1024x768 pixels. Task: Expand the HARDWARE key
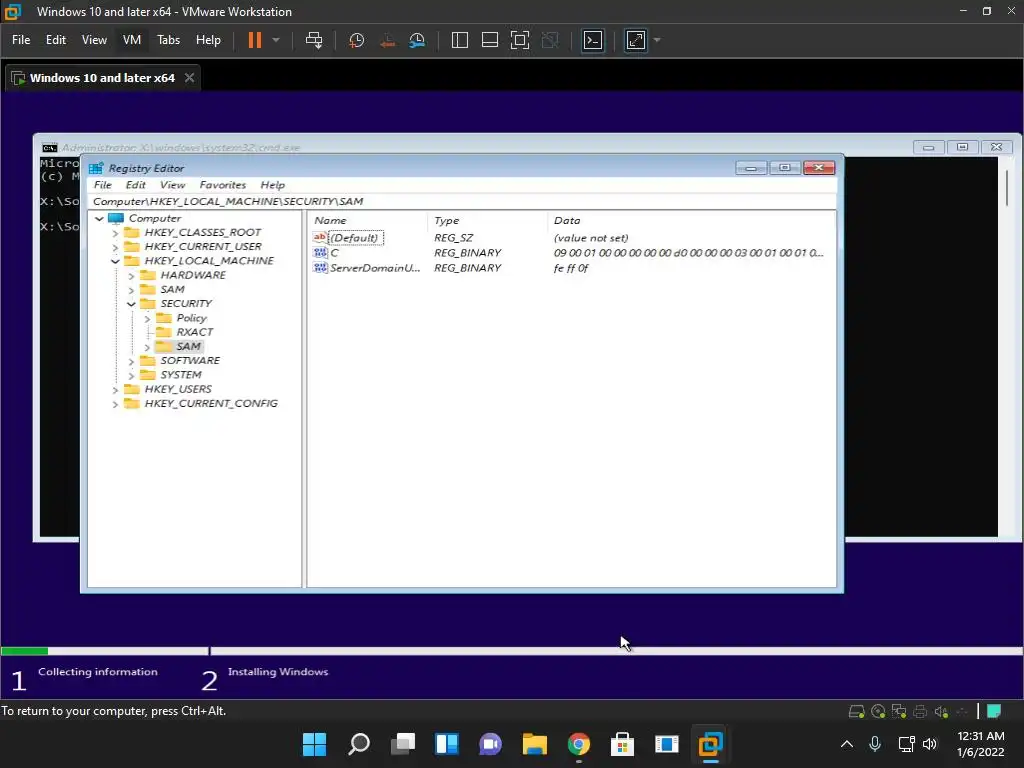[131, 276]
